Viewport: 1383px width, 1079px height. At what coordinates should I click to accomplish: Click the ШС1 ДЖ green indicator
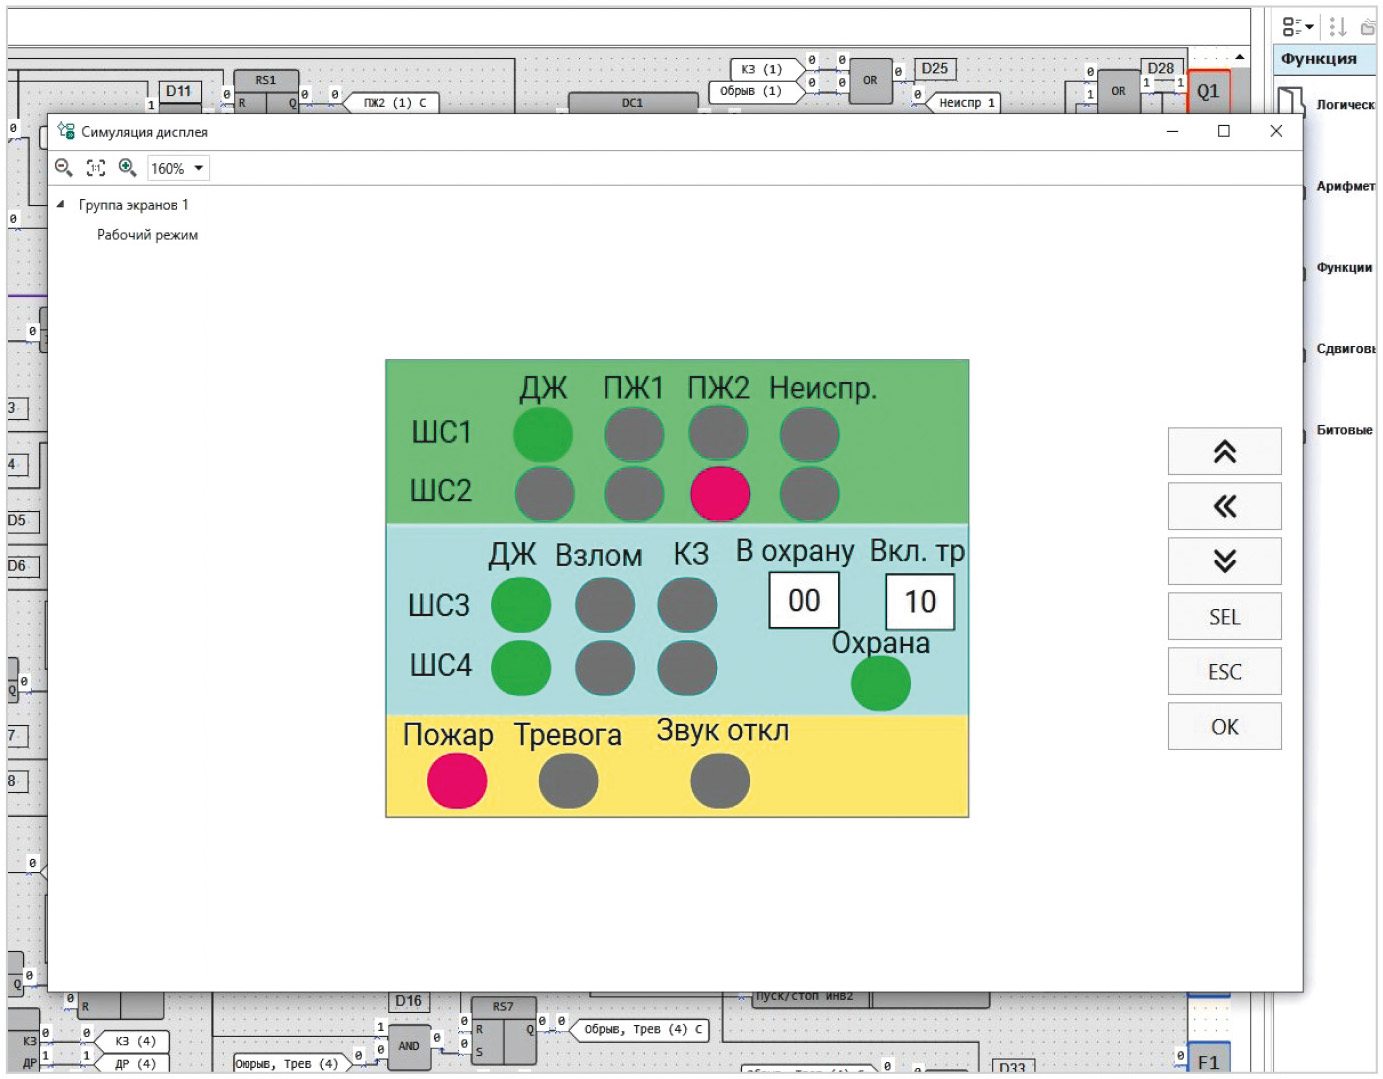tap(543, 435)
